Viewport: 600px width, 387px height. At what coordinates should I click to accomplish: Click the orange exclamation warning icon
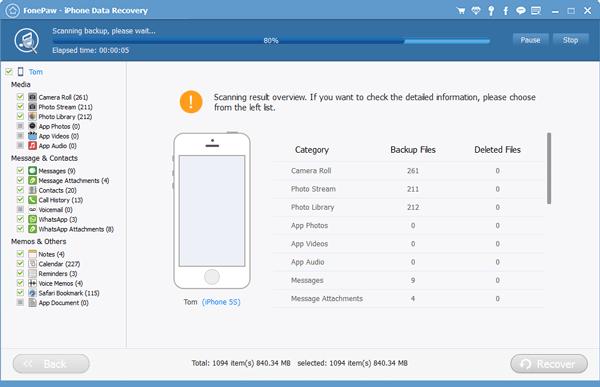point(191,102)
